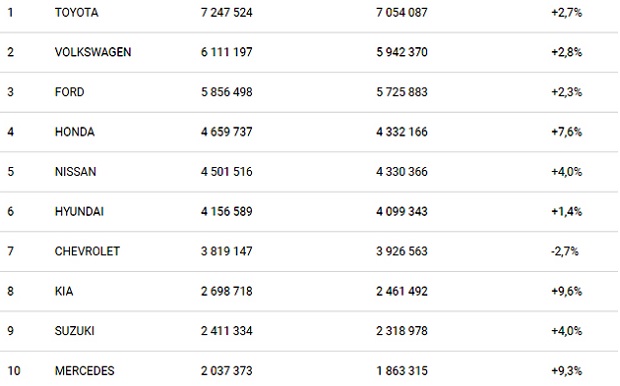Select the VOLKSWAGEN row label
Image resolution: width=620 pixels, height=386 pixels.
(93, 52)
